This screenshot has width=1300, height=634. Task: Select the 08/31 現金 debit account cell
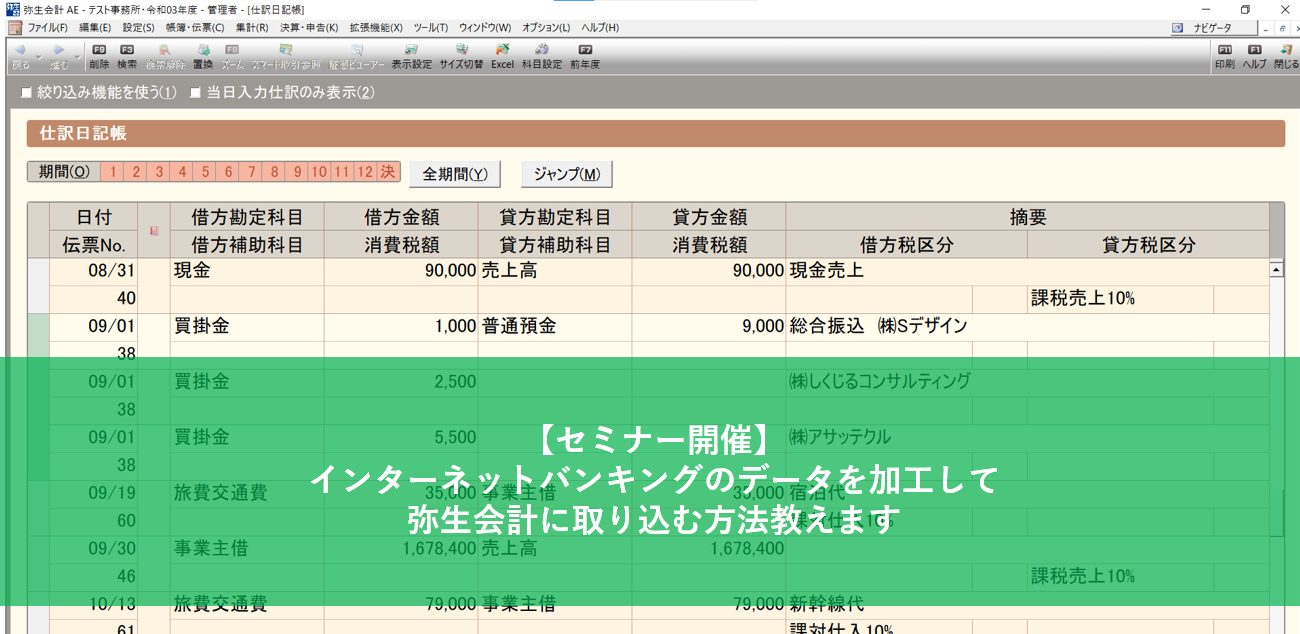point(246,270)
